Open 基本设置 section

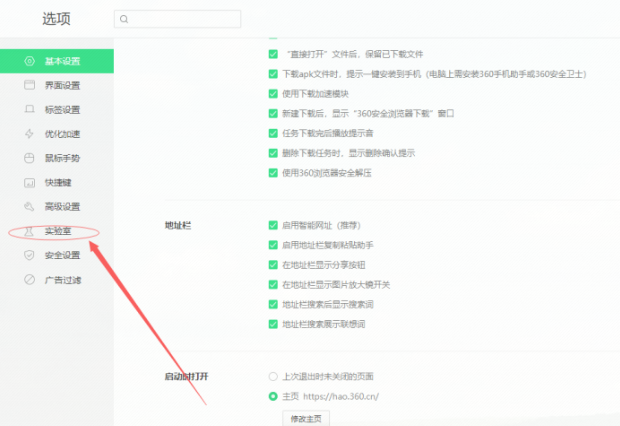point(57,61)
